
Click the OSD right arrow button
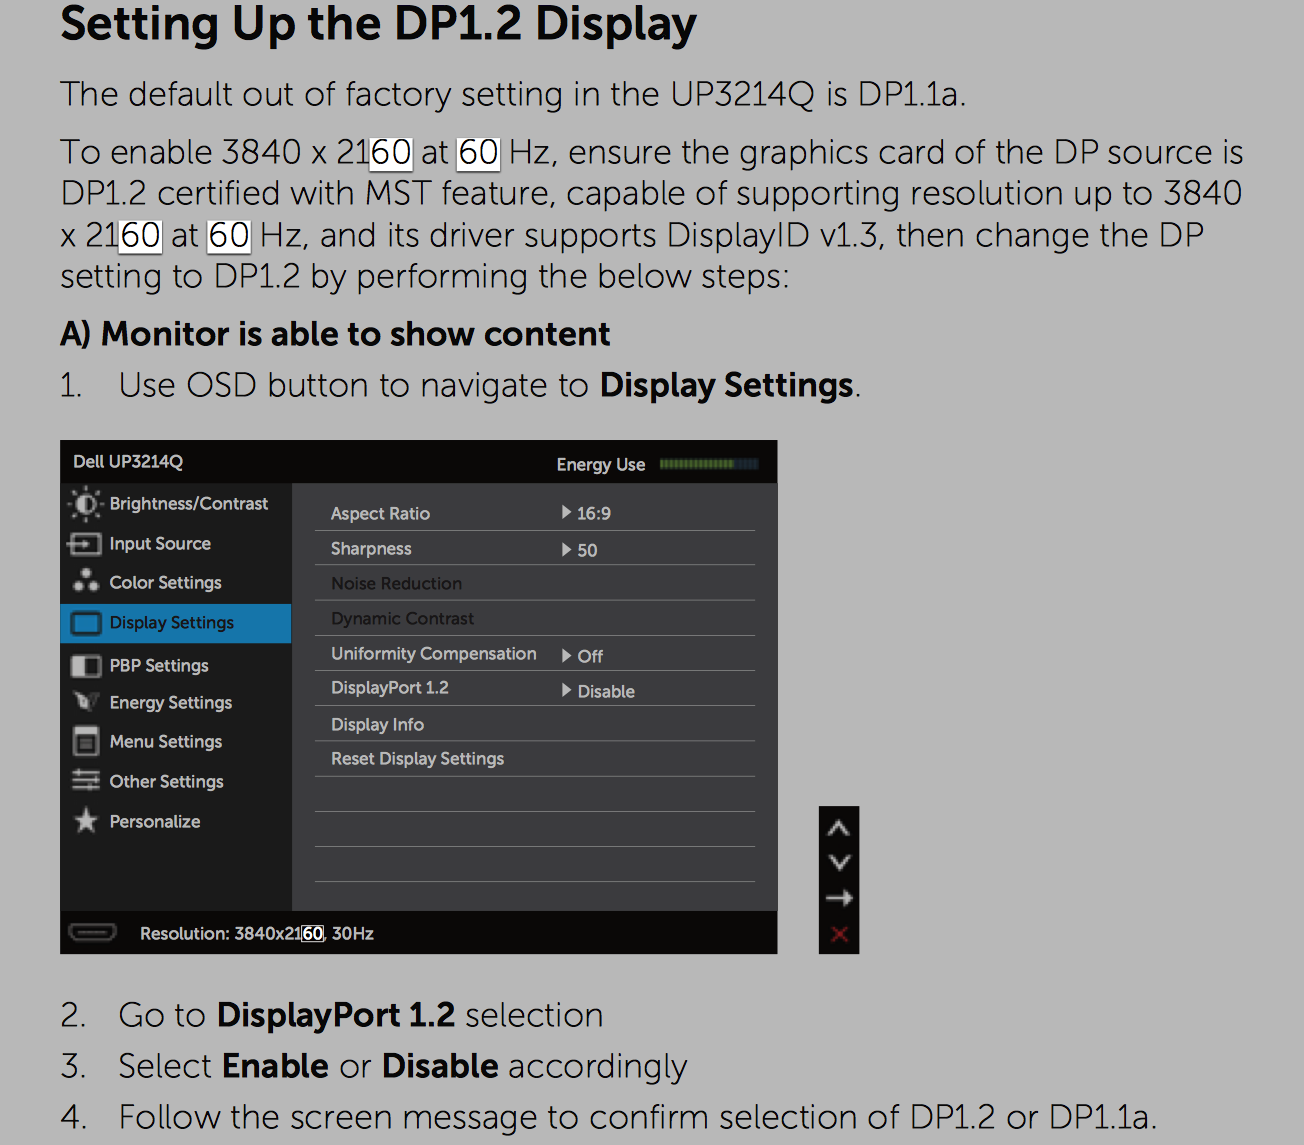(x=839, y=898)
